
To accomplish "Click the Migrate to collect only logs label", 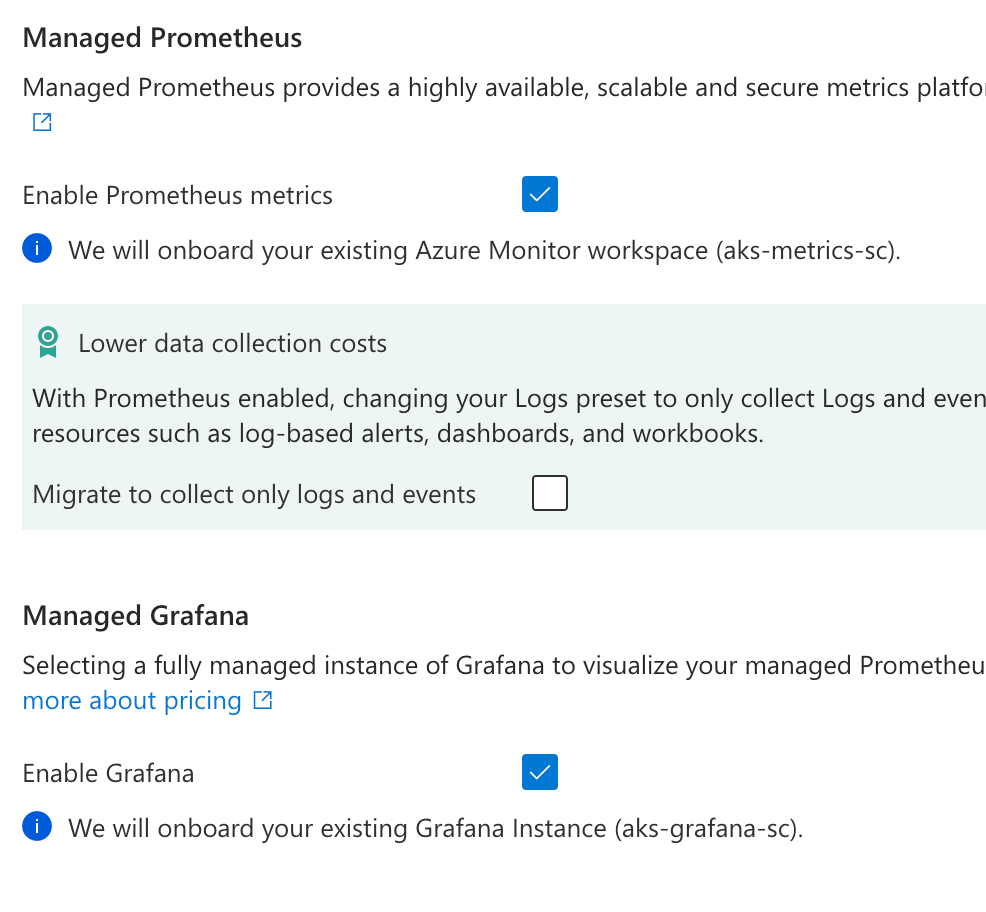I will click(254, 494).
